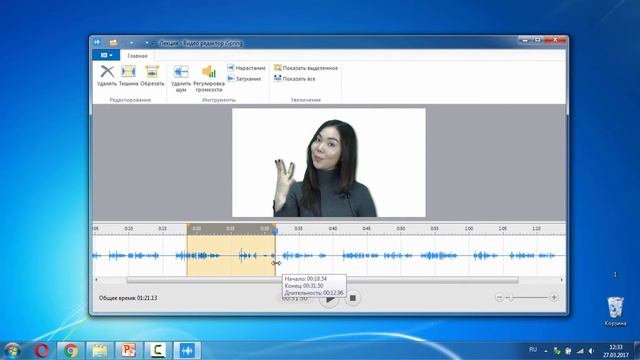Show hidden tray icons arrow

[546, 351]
